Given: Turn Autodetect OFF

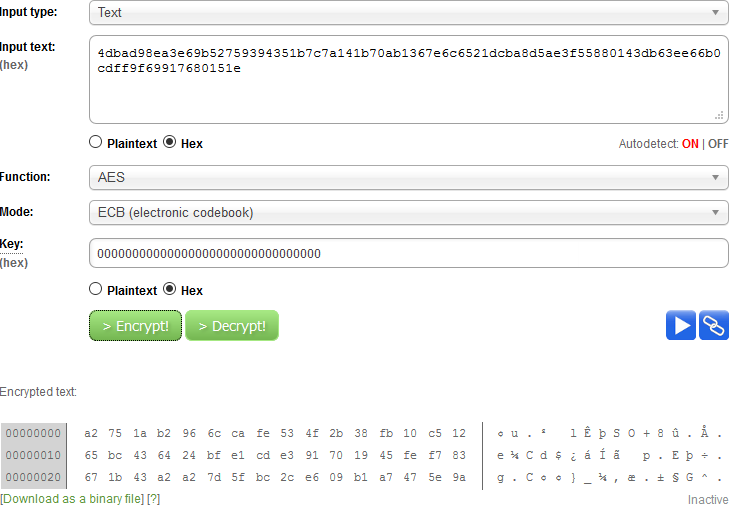Looking at the screenshot, I should (x=718, y=144).
